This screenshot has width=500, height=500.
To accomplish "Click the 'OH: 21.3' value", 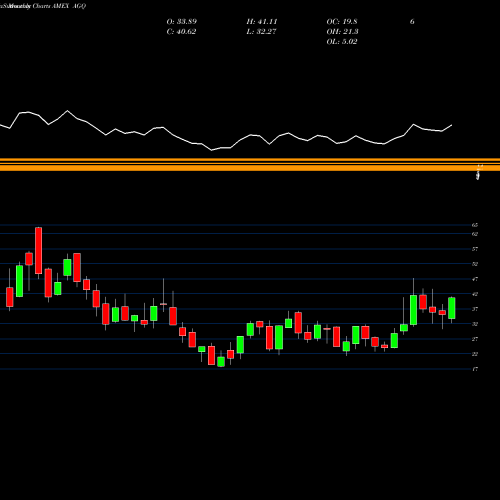I will pyautogui.click(x=342, y=32).
